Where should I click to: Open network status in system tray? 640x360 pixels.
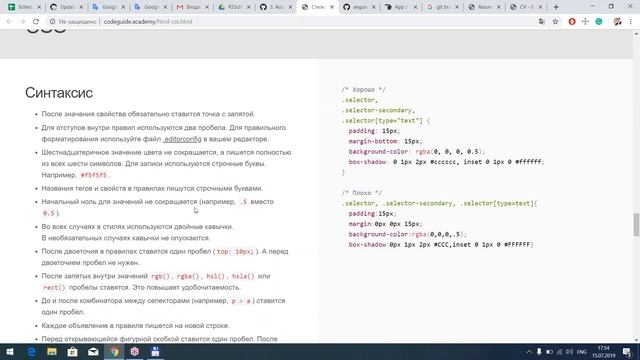click(x=560, y=352)
